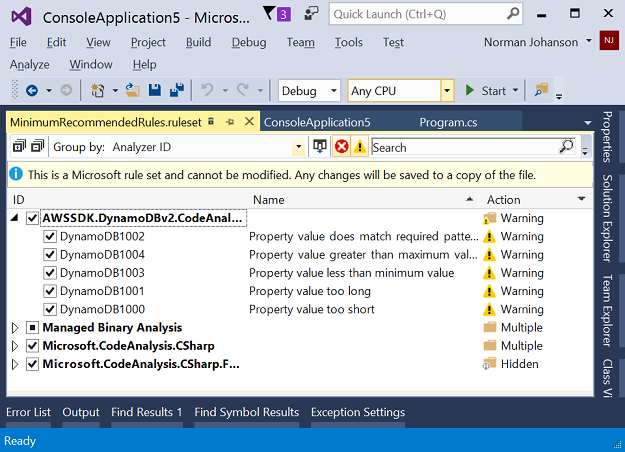Open the Debug configuration dropdown
This screenshot has width=625, height=452.
click(334, 90)
